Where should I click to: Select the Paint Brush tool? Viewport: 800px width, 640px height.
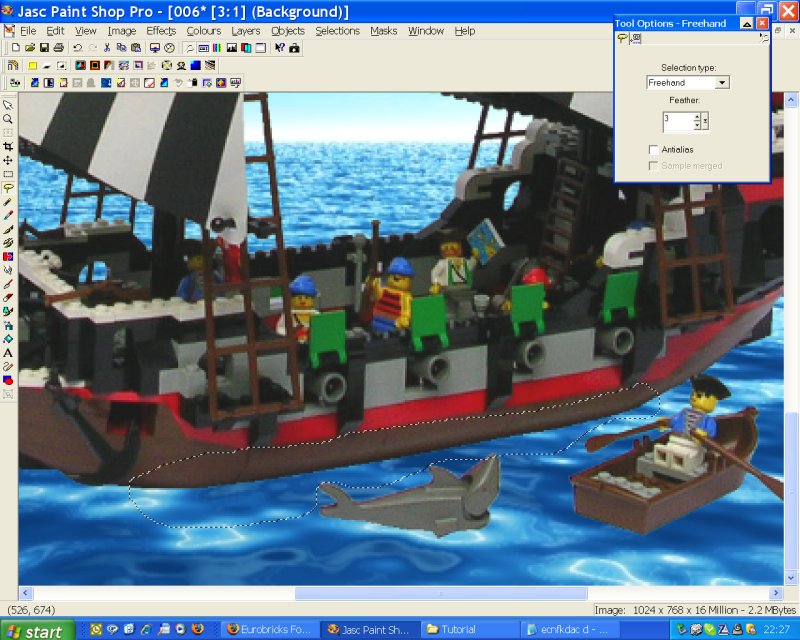pos(8,229)
